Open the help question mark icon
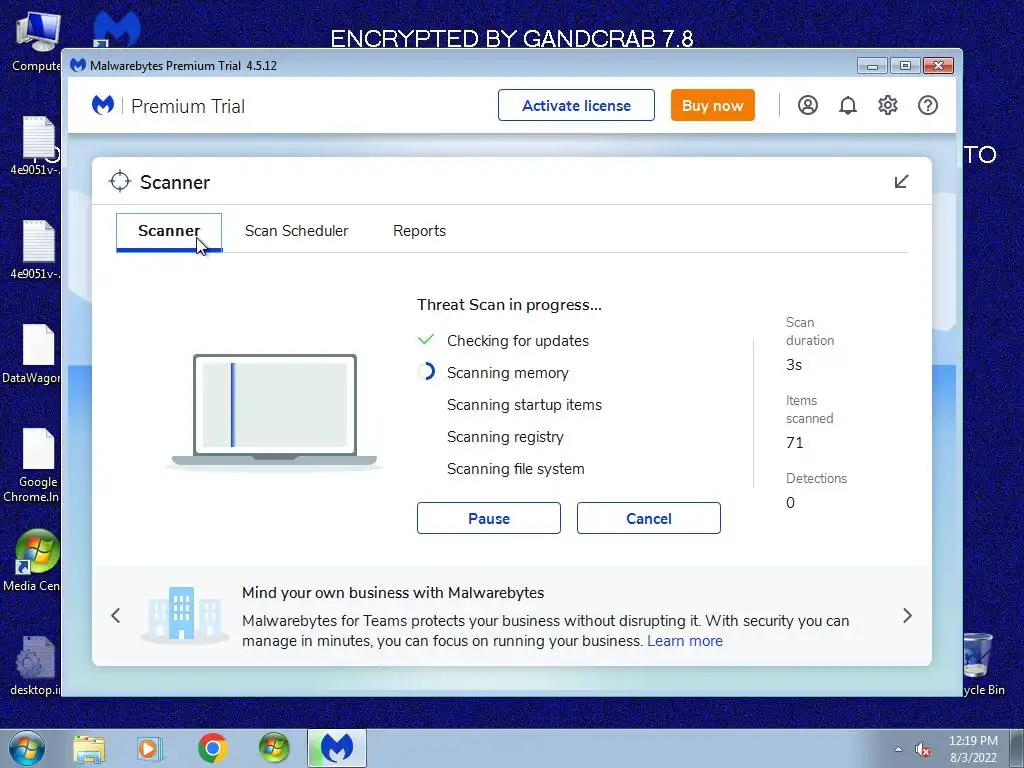Viewport: 1024px width, 768px height. tap(927, 105)
